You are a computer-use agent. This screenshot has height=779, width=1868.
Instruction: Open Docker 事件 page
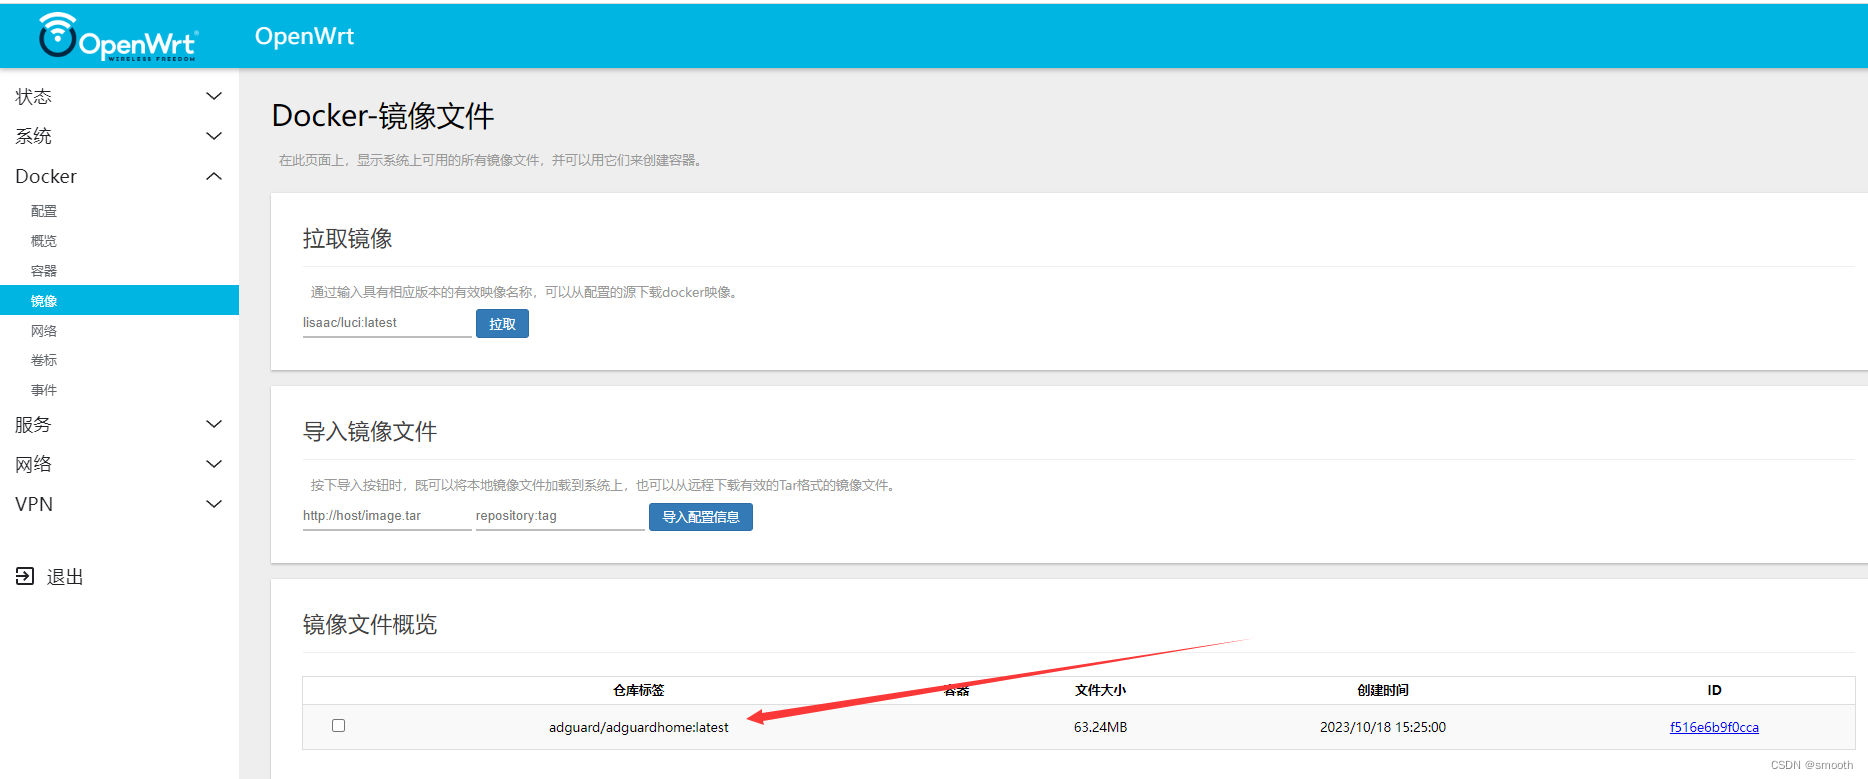(x=44, y=390)
